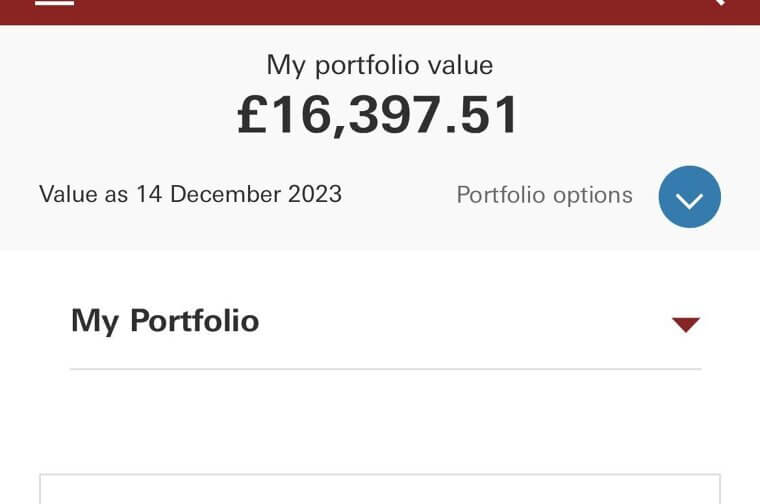Image resolution: width=760 pixels, height=504 pixels.
Task: Expand the My Portfolio red triangle arrow
Action: point(686,324)
